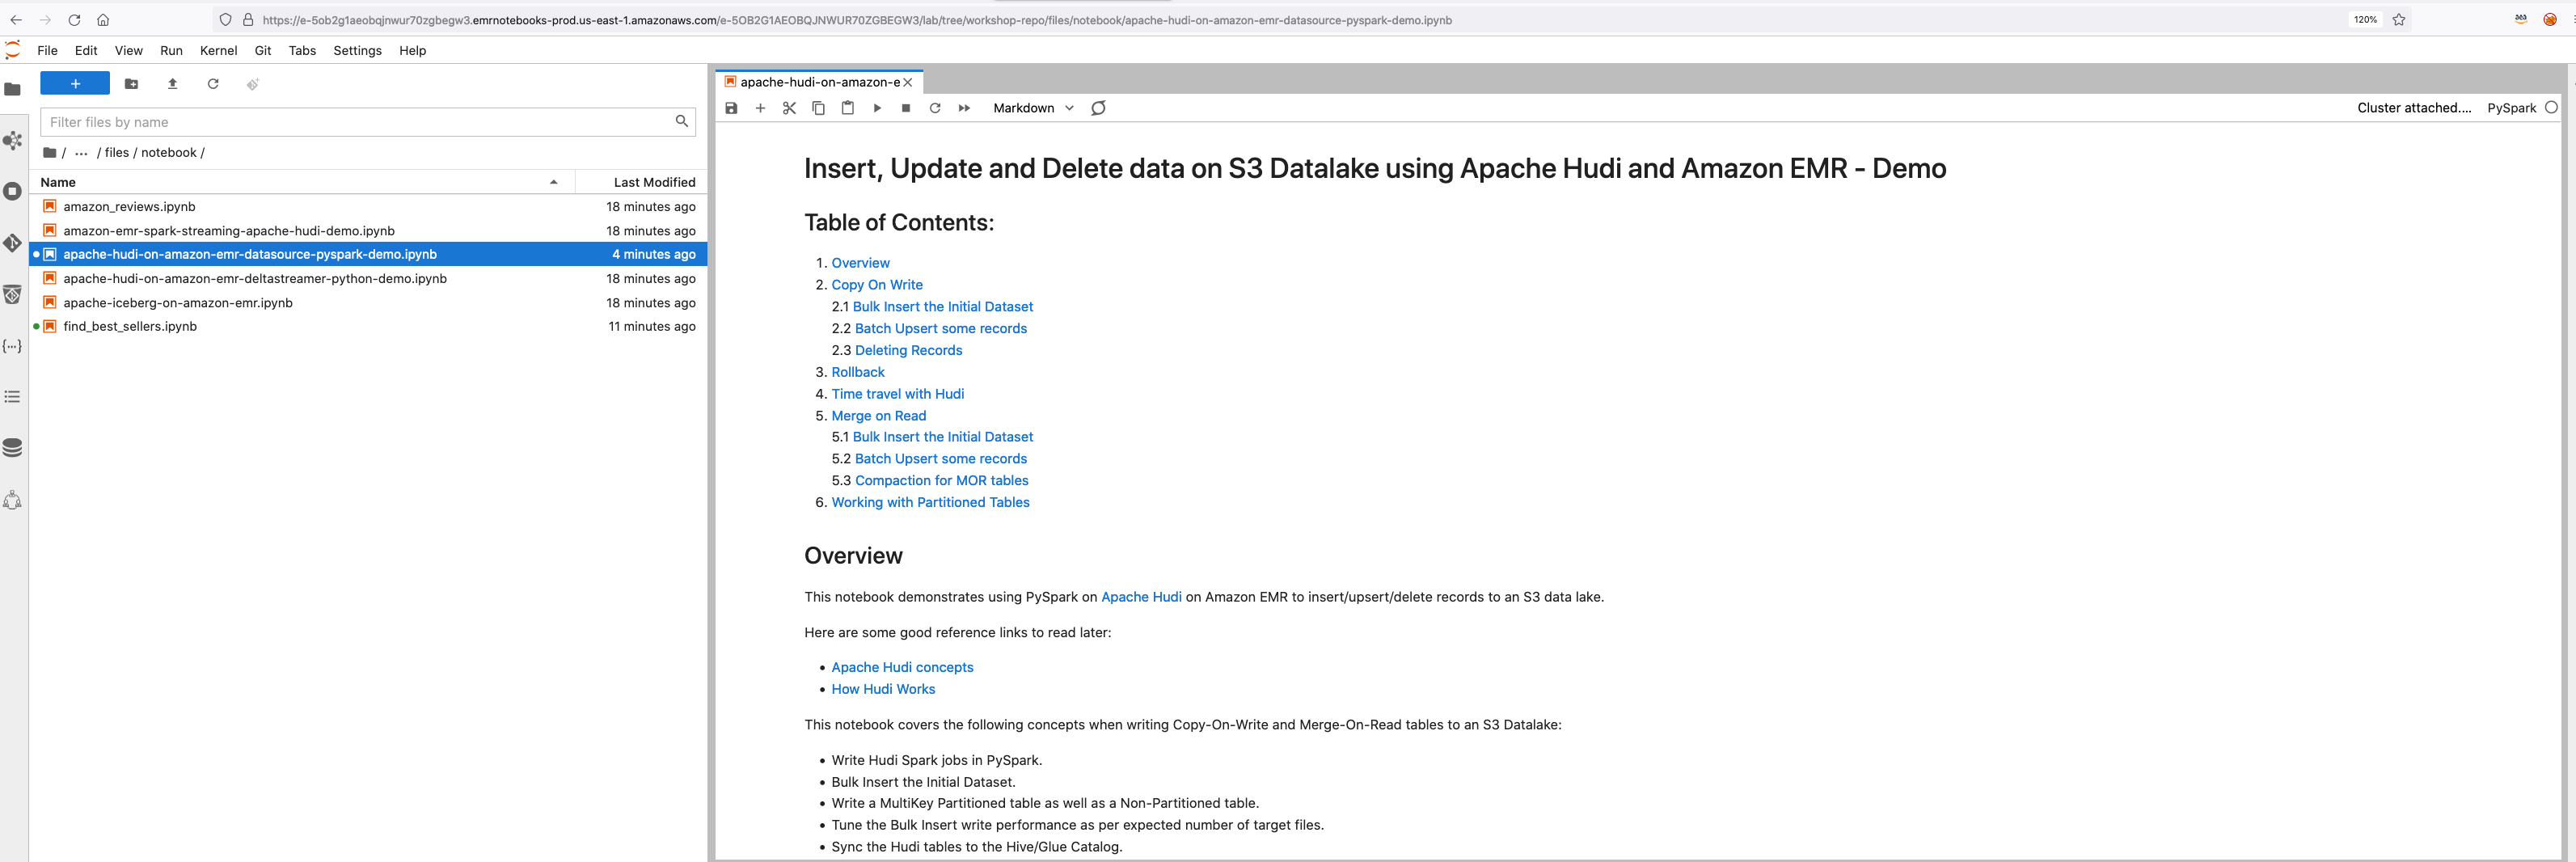Restart kernel and run all cells icon
The image size is (2576, 862).
coord(964,108)
